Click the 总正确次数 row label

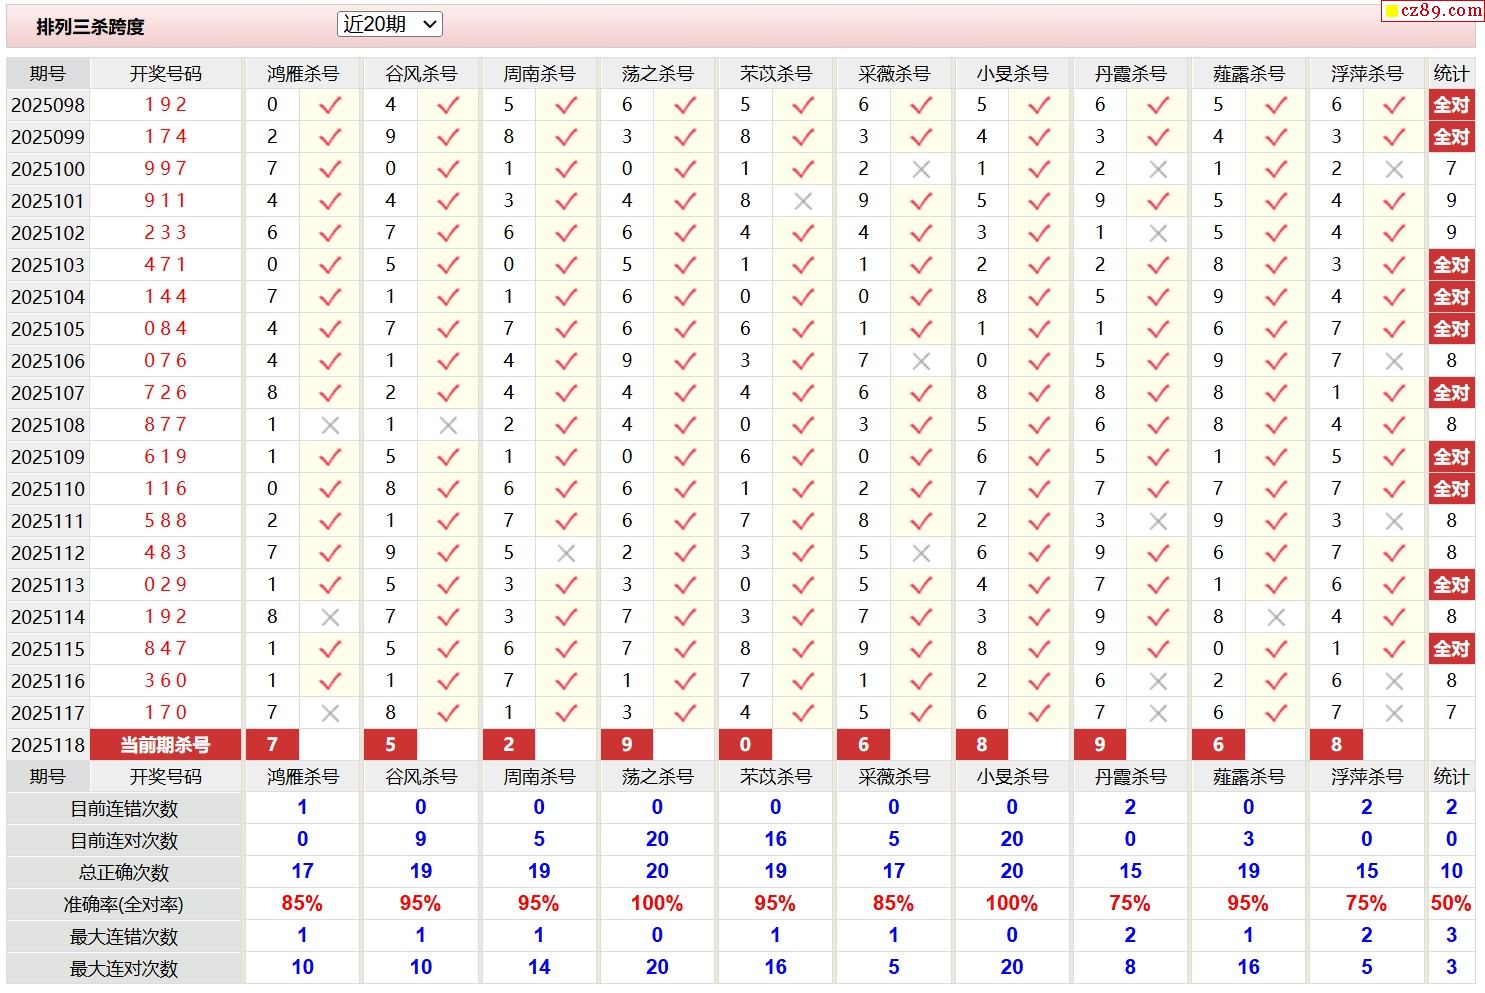pyautogui.click(x=124, y=873)
